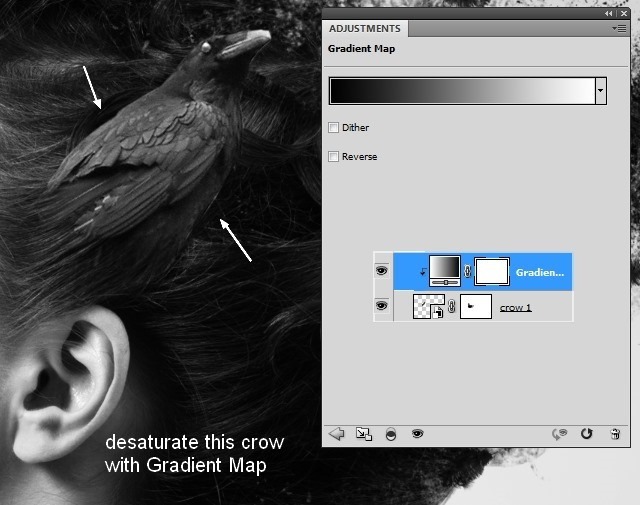Screen dimensions: 640x505
Task: Enable the Reverse checkbox
Action: (333, 156)
